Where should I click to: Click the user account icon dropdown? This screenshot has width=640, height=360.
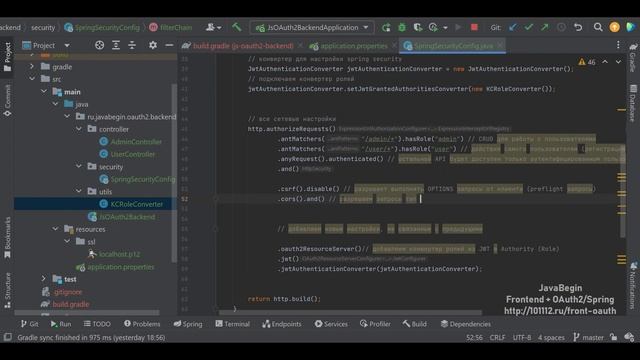[x=213, y=27]
